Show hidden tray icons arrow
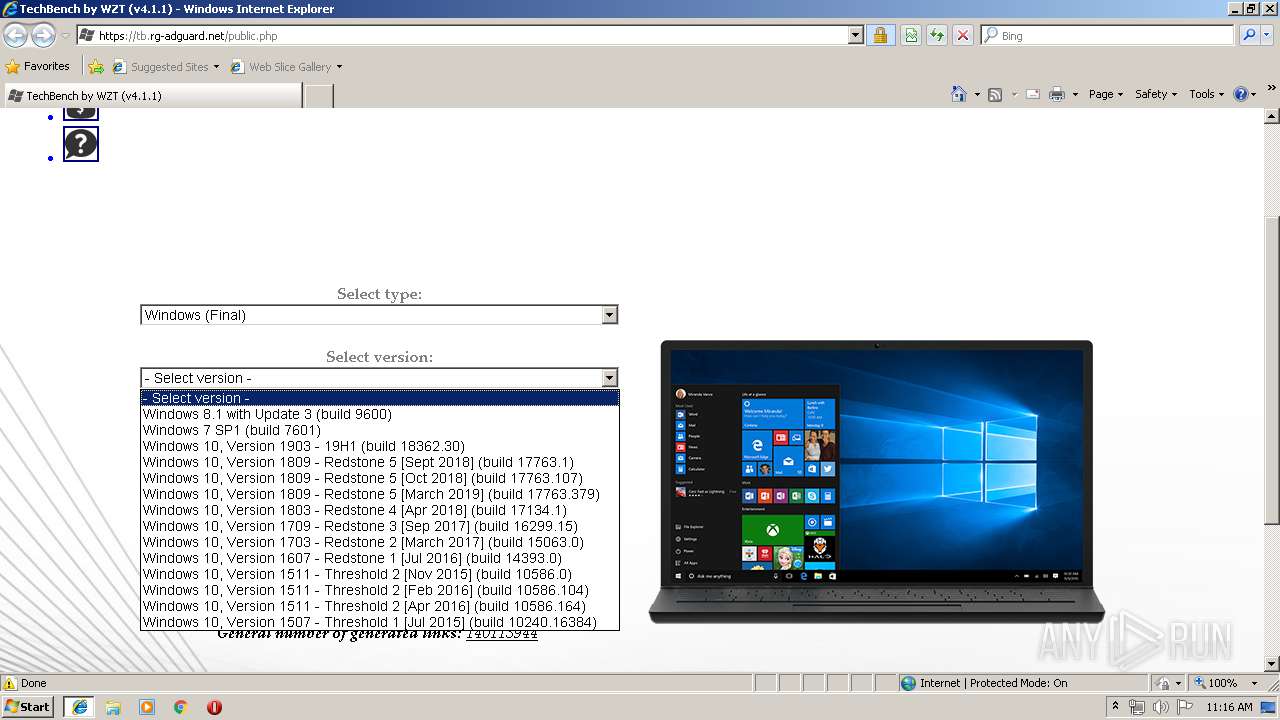The width and height of the screenshot is (1280, 720). pos(1115,707)
